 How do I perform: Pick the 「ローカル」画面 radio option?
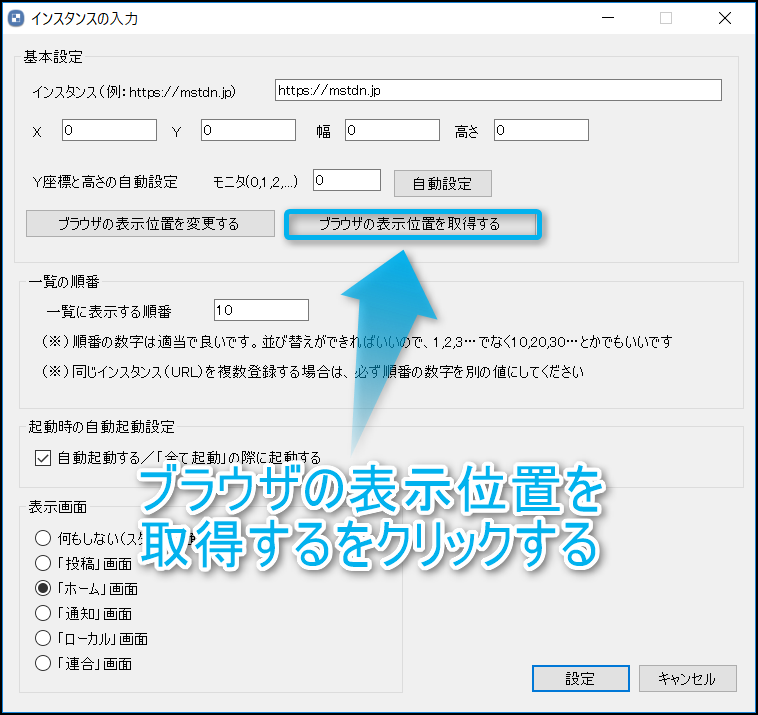[x=43, y=638]
